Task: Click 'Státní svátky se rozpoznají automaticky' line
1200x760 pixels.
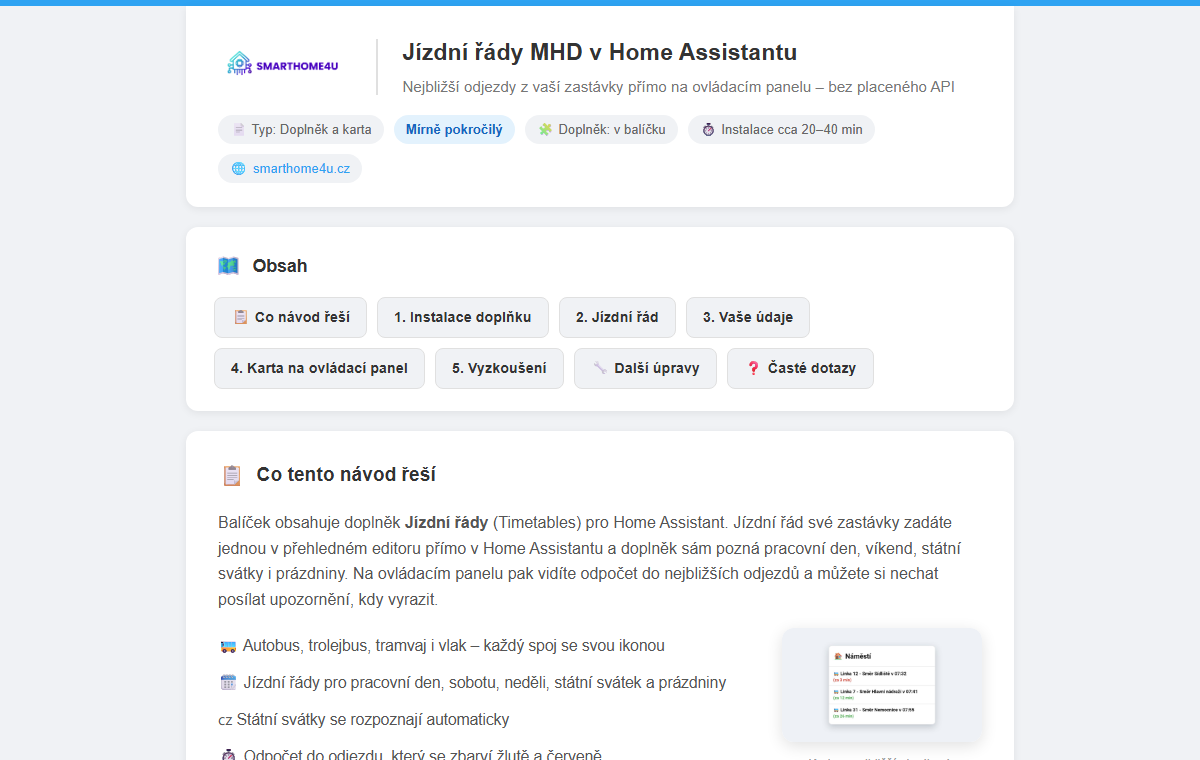Action: (373, 720)
